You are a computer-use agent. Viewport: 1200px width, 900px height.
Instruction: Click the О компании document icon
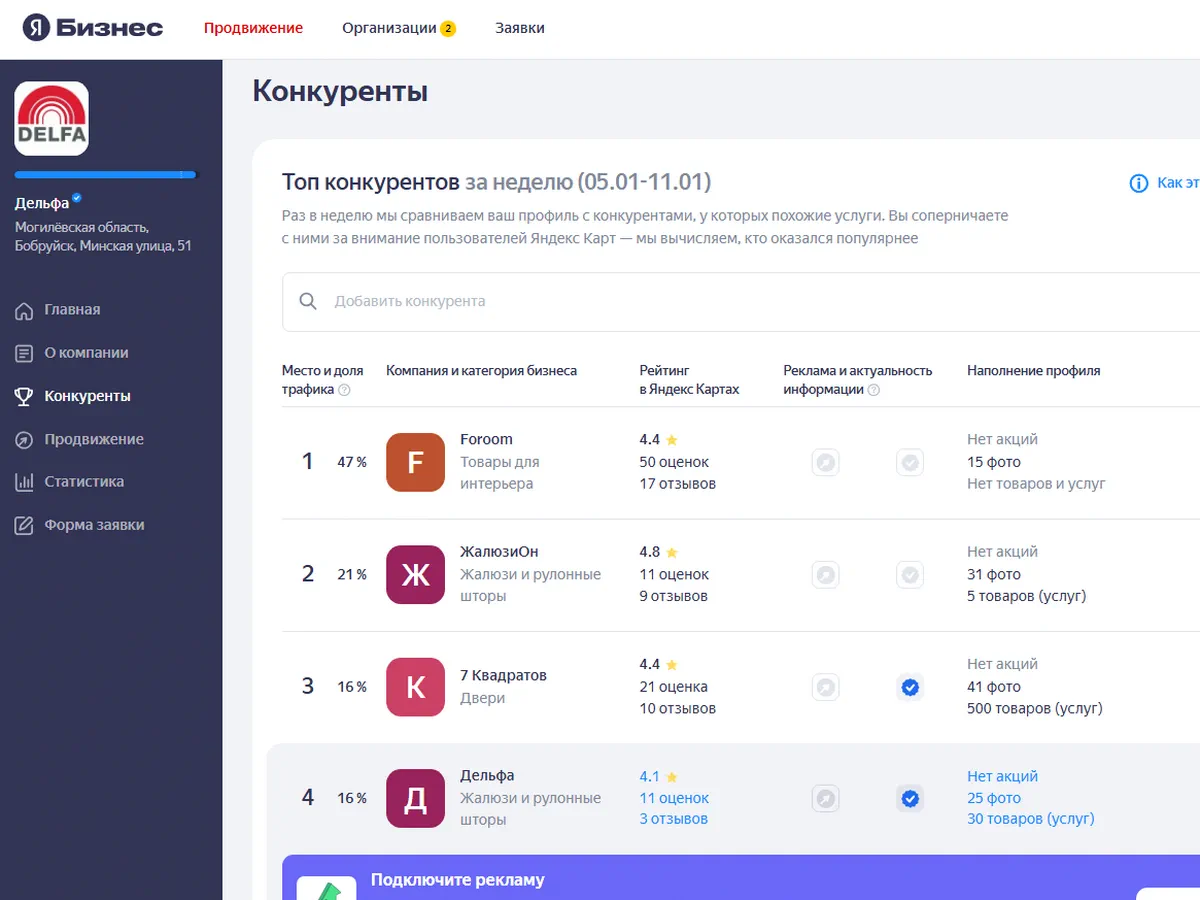click(x=24, y=353)
